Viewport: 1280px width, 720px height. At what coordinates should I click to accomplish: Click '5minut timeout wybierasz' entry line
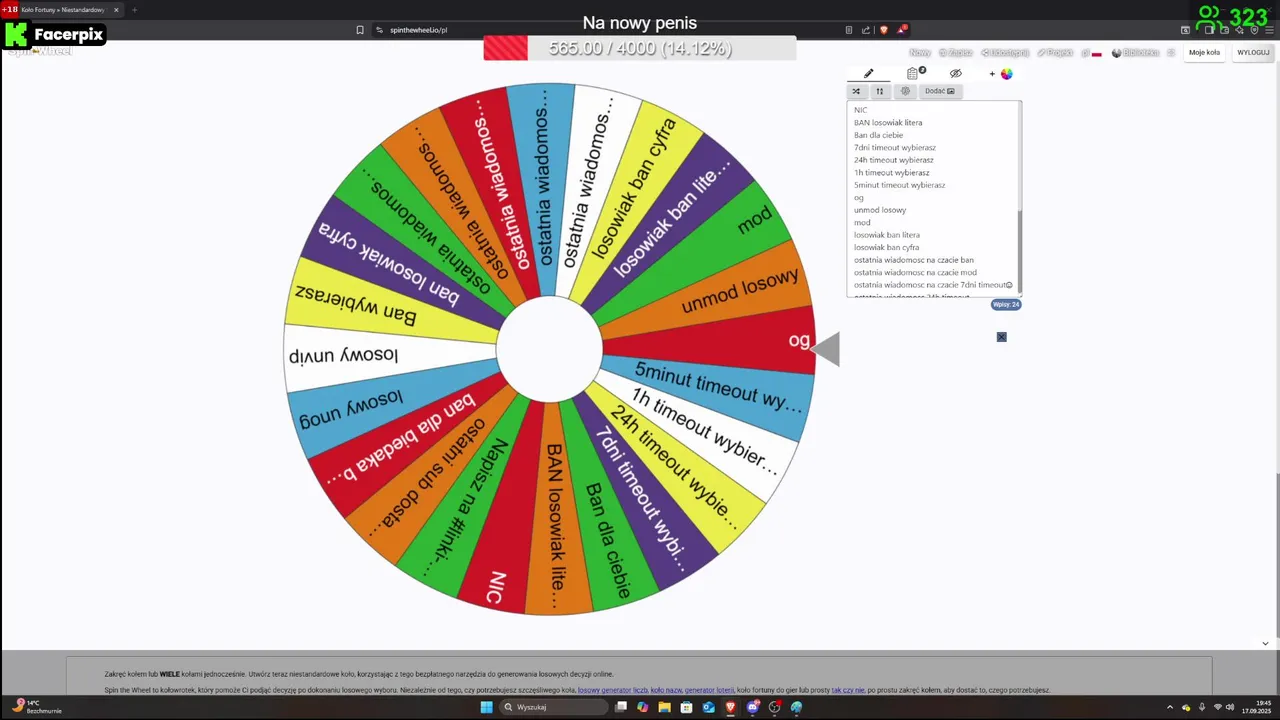pos(899,185)
